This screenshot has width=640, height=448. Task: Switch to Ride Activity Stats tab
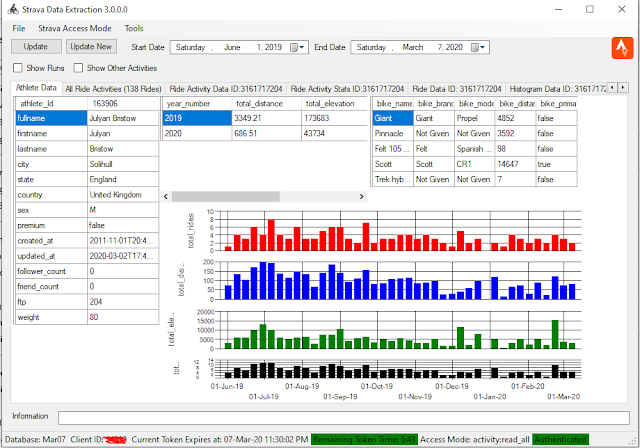pyautogui.click(x=347, y=89)
